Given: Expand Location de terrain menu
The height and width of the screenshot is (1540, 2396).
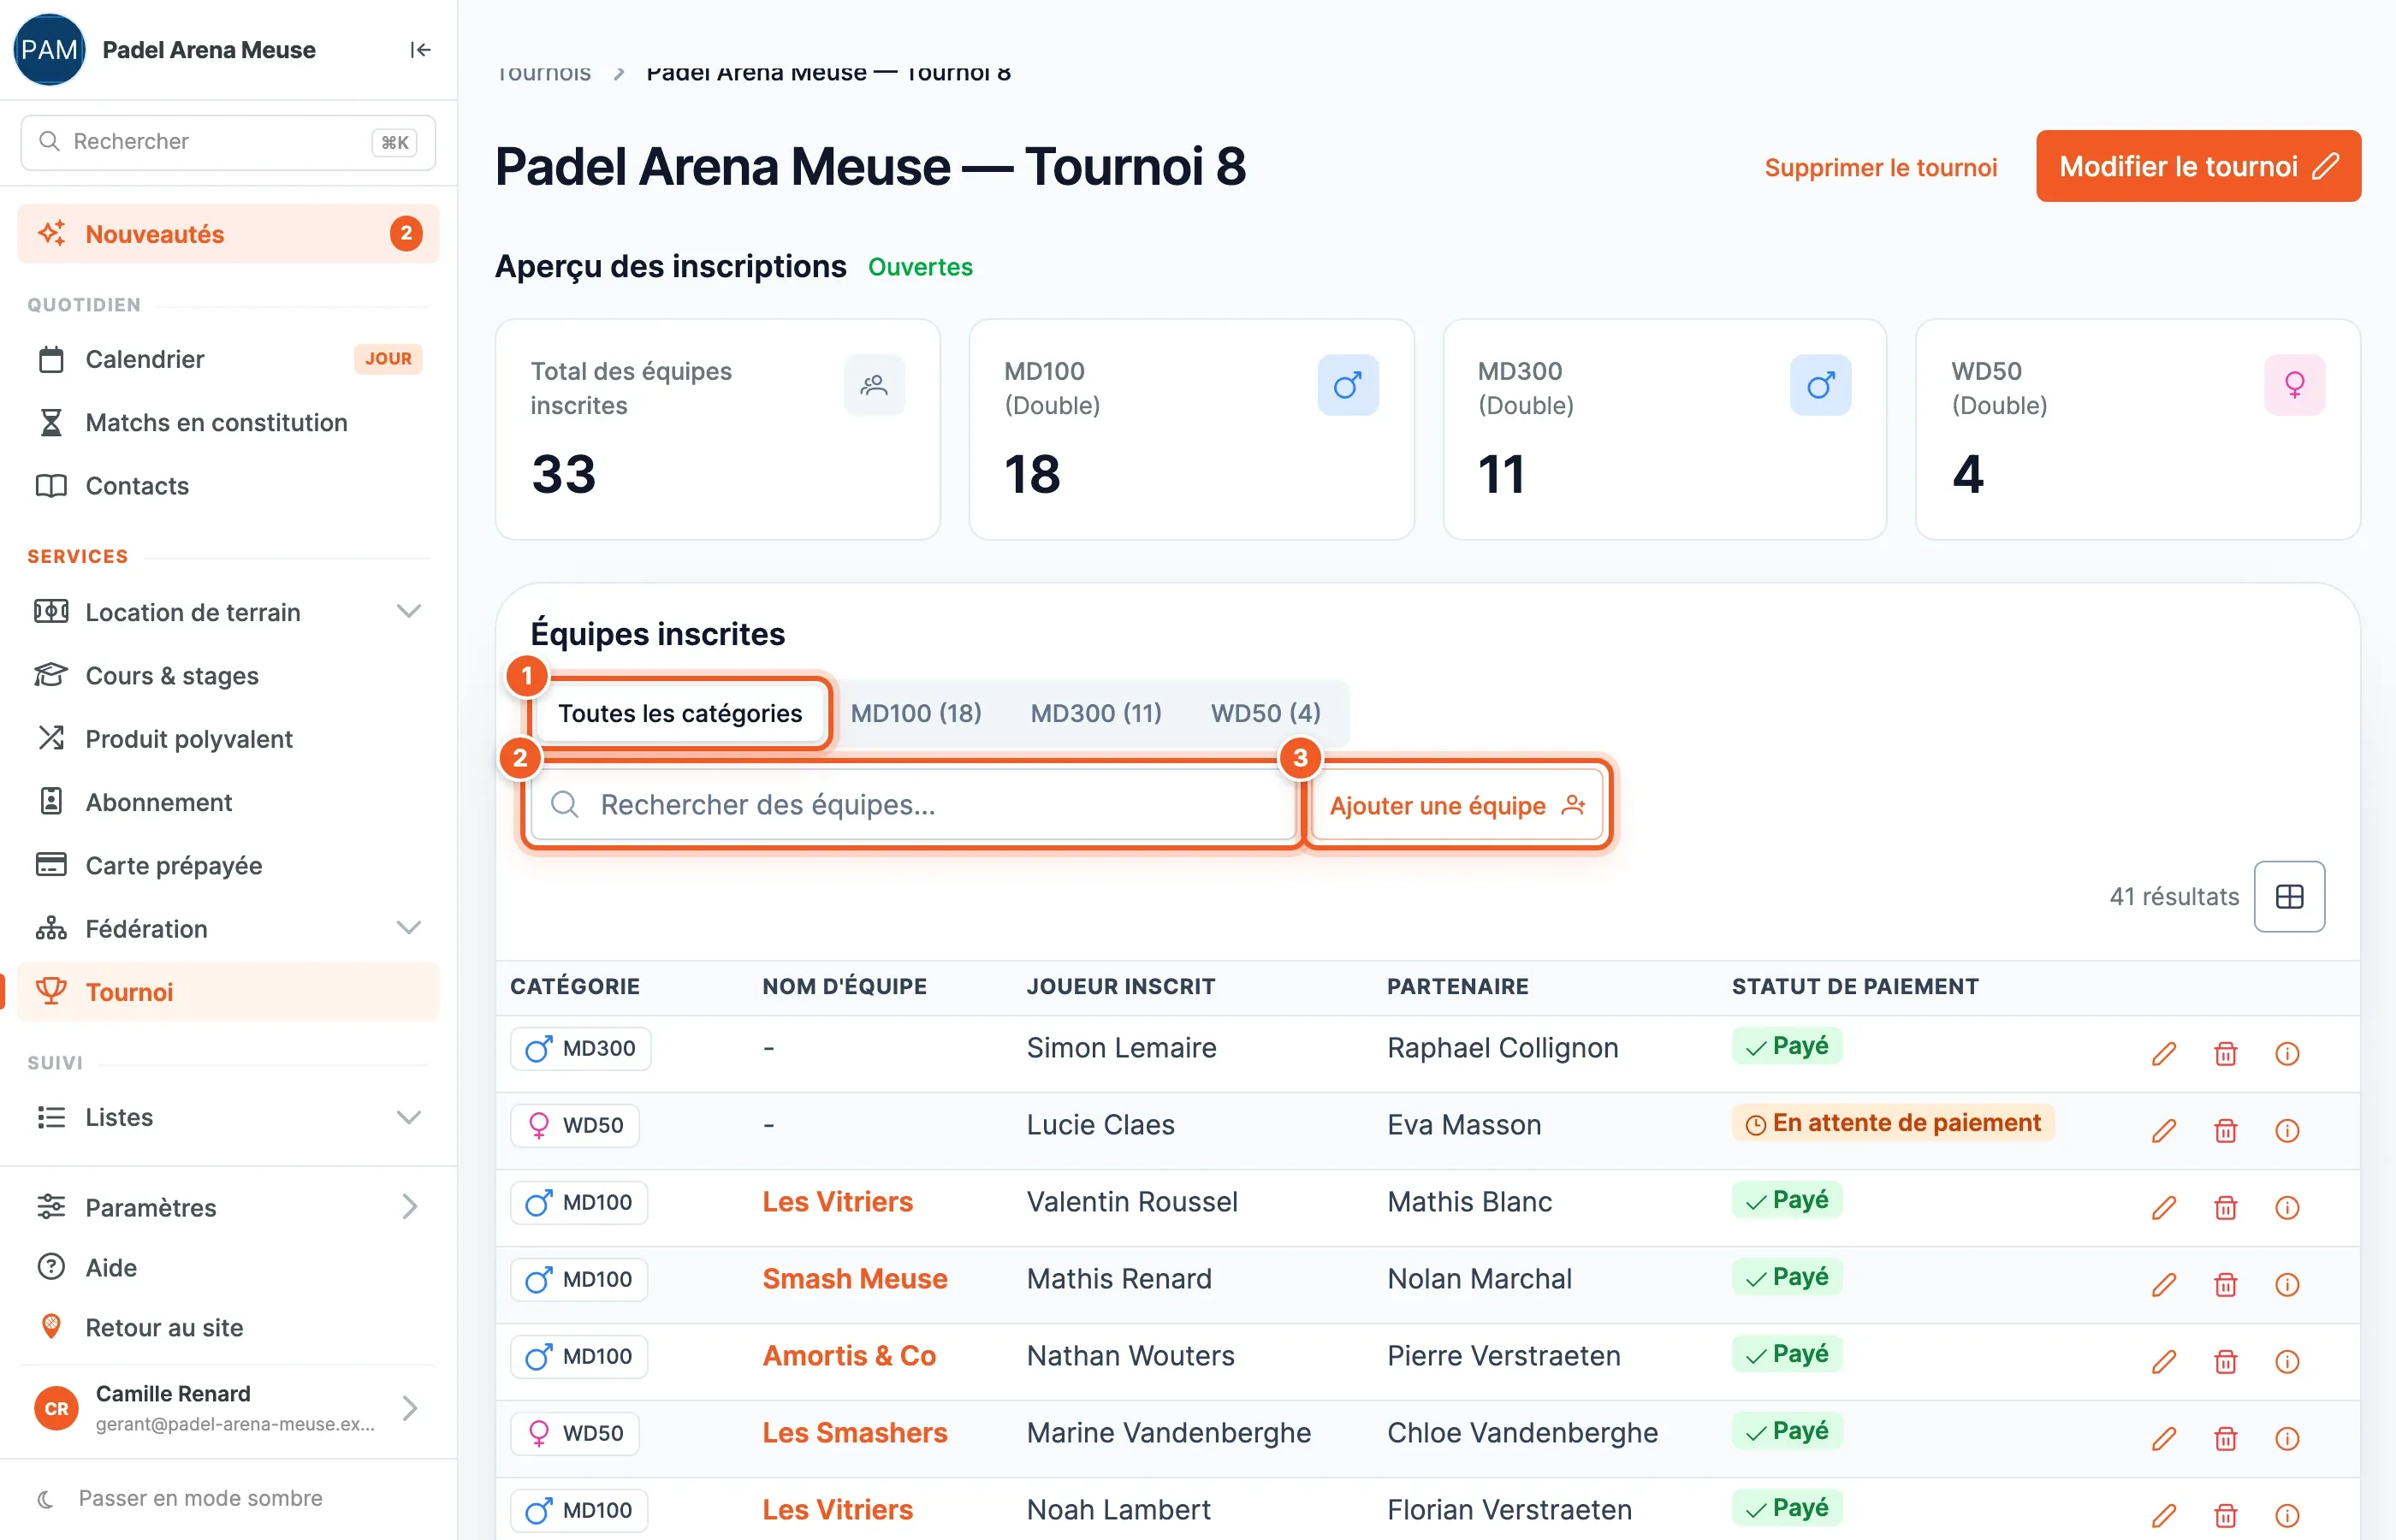Looking at the screenshot, I should click(x=228, y=612).
